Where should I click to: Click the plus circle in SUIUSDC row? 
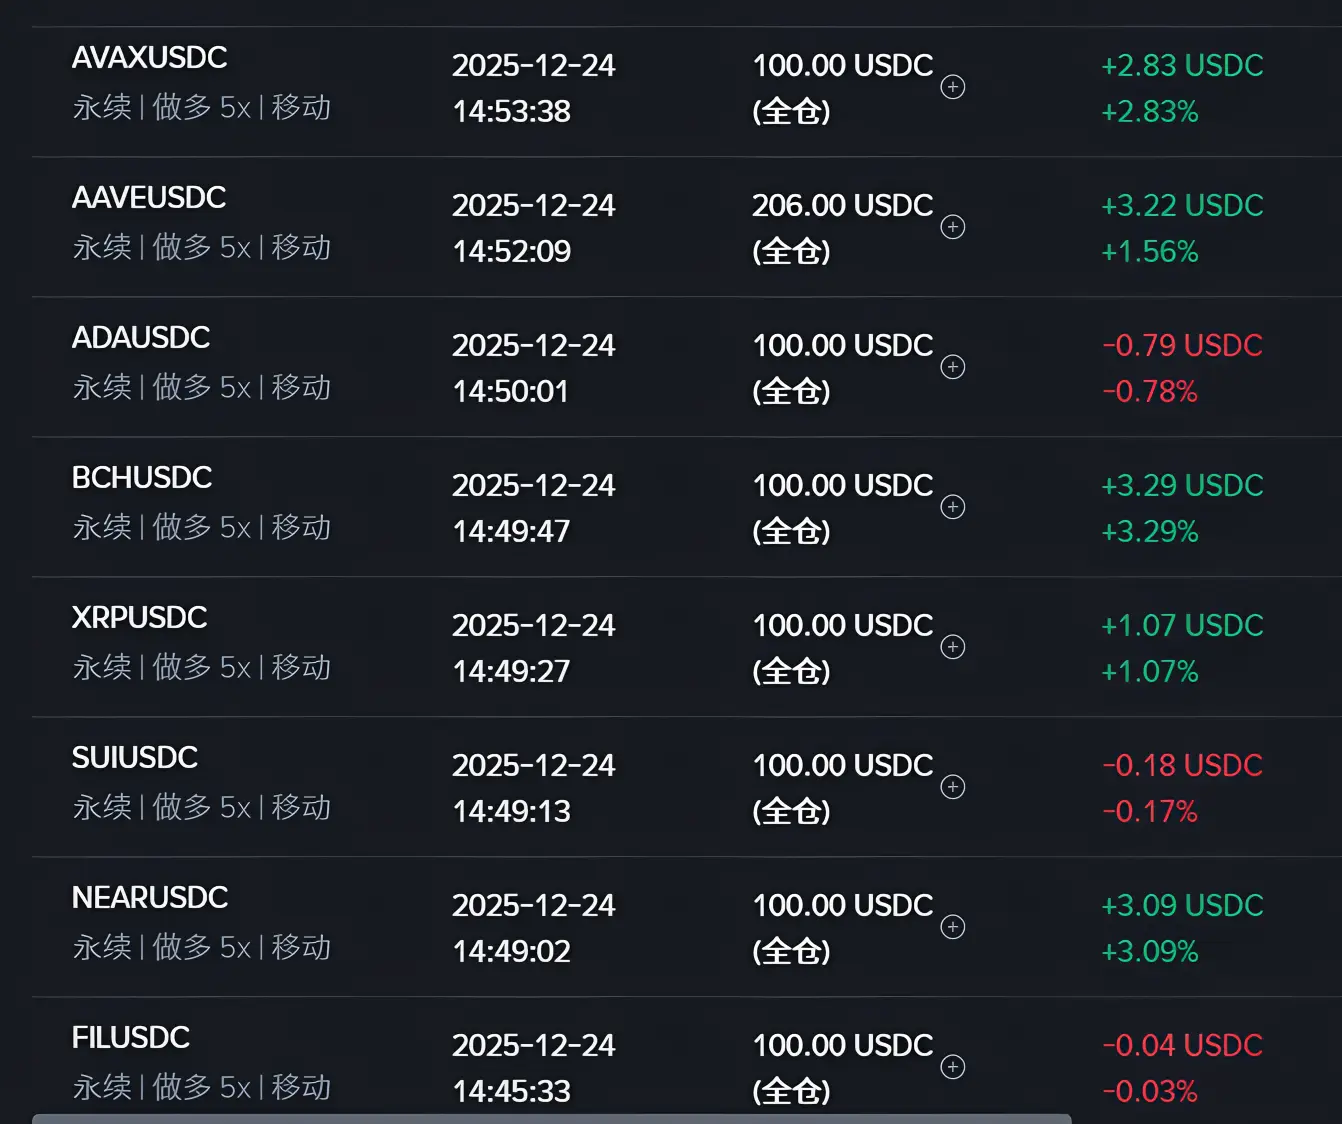[x=953, y=787]
